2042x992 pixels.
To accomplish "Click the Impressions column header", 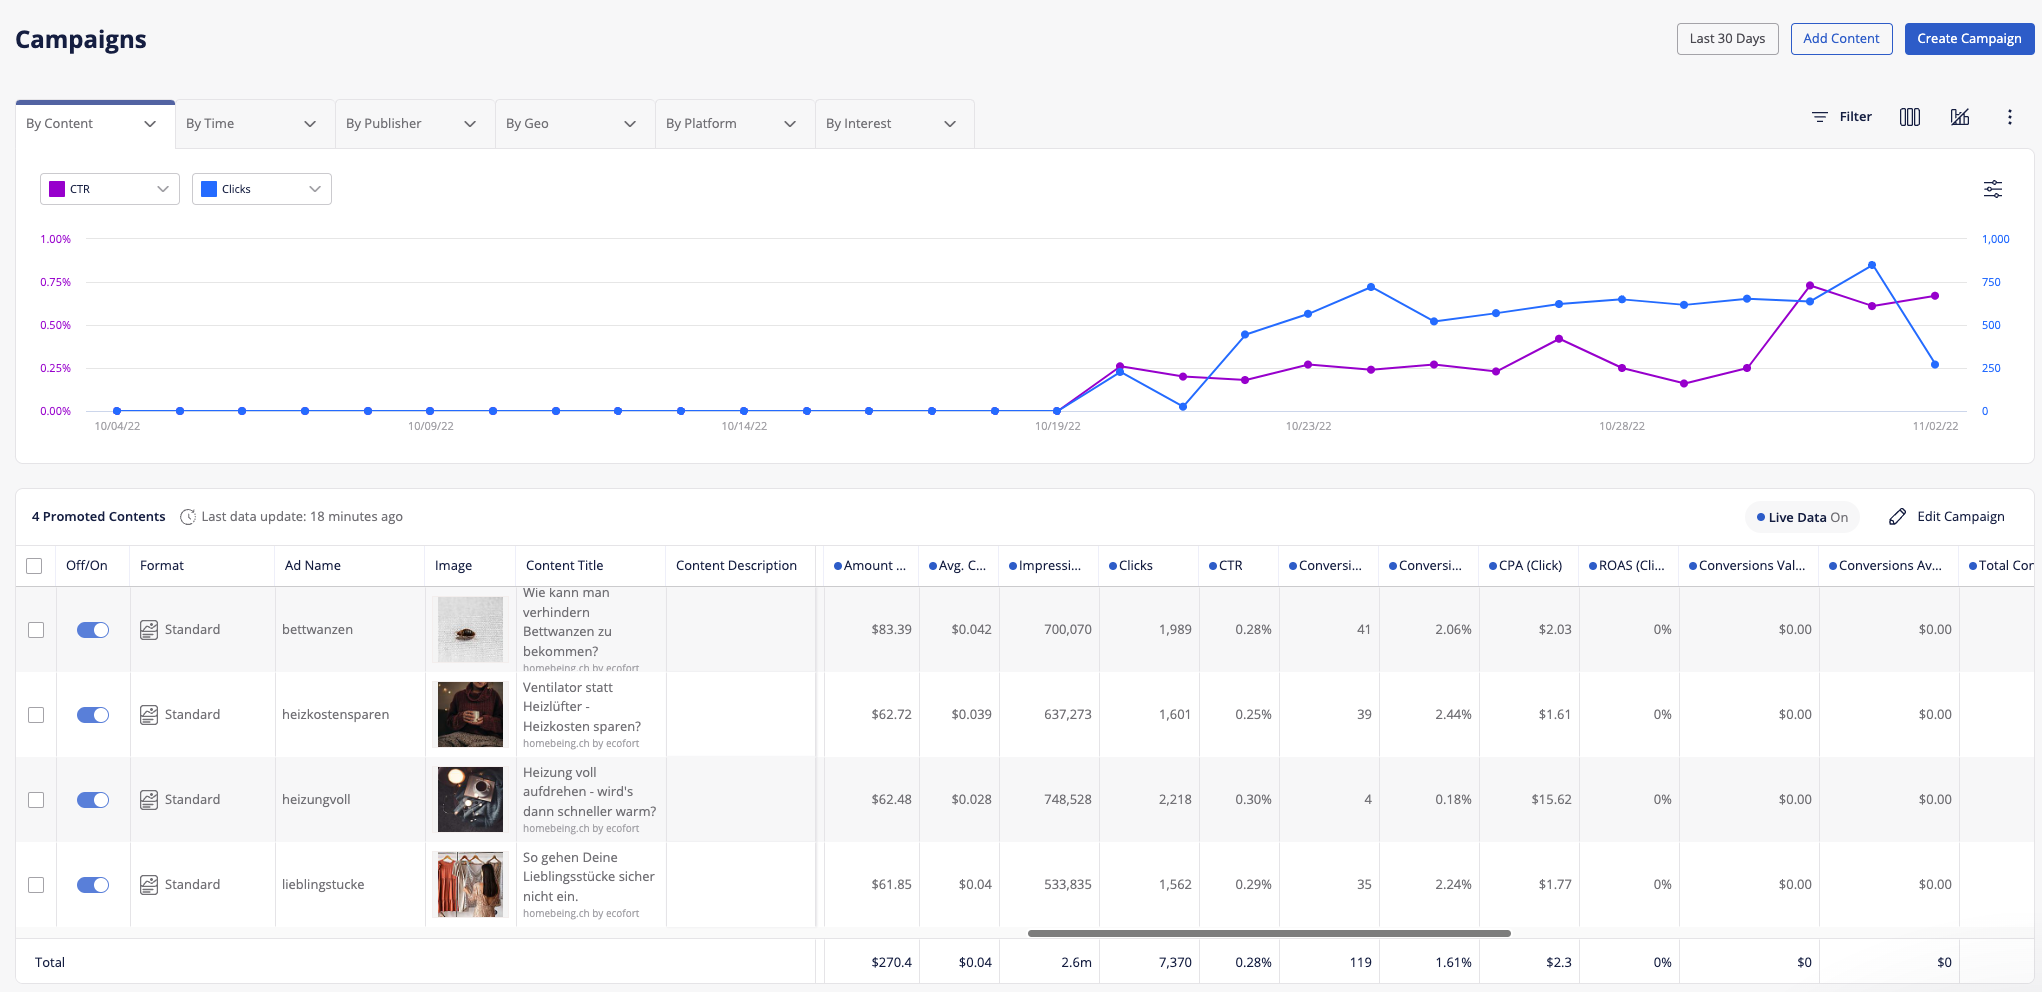I will pos(1049,566).
